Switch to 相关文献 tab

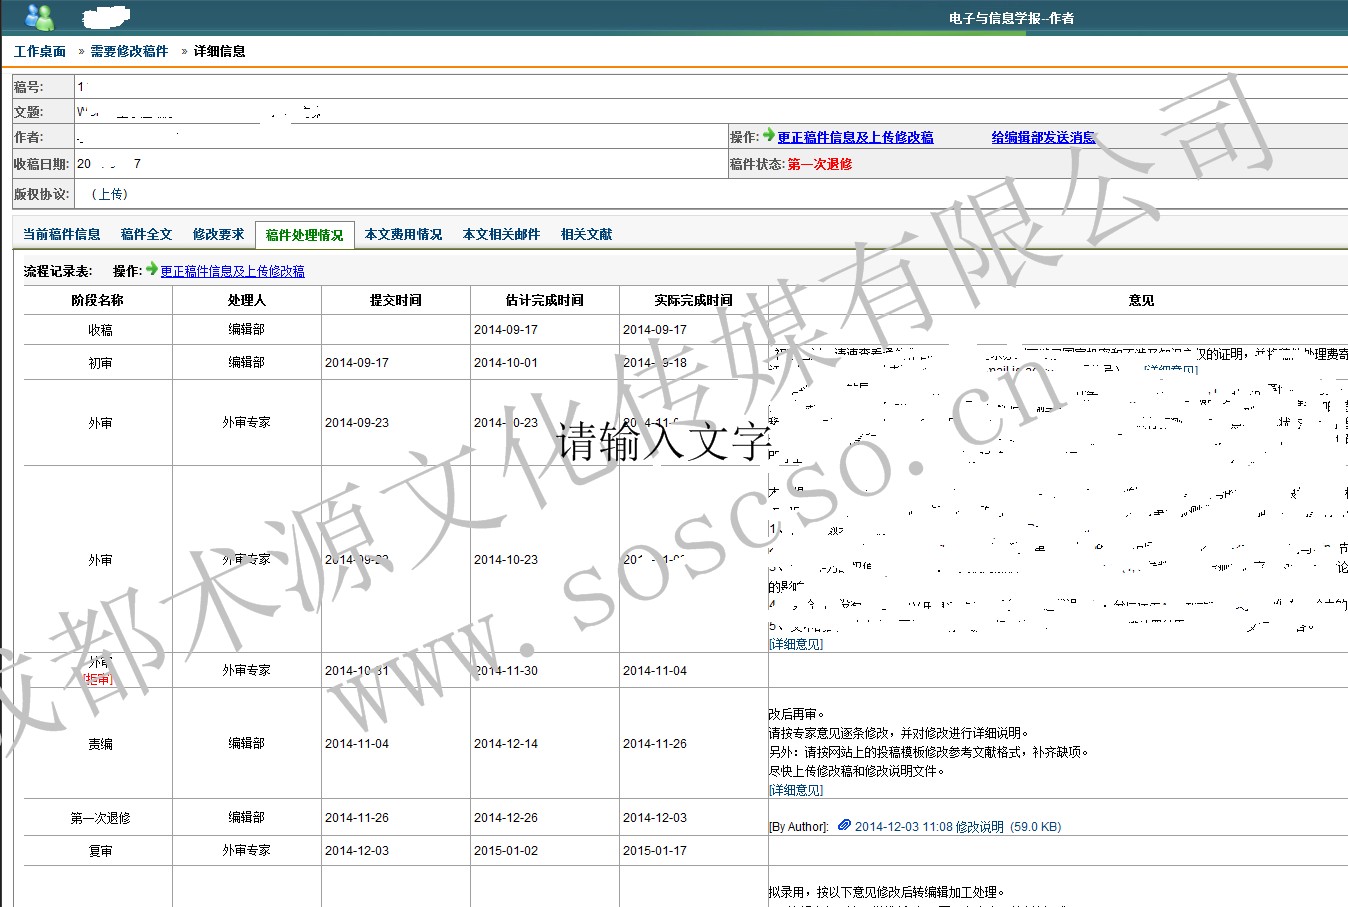(587, 234)
